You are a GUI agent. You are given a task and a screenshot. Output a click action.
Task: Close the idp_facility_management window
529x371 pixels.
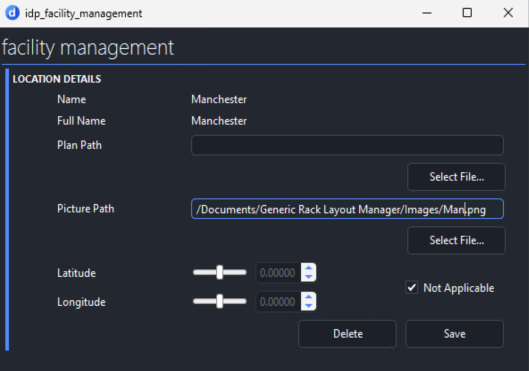point(508,13)
